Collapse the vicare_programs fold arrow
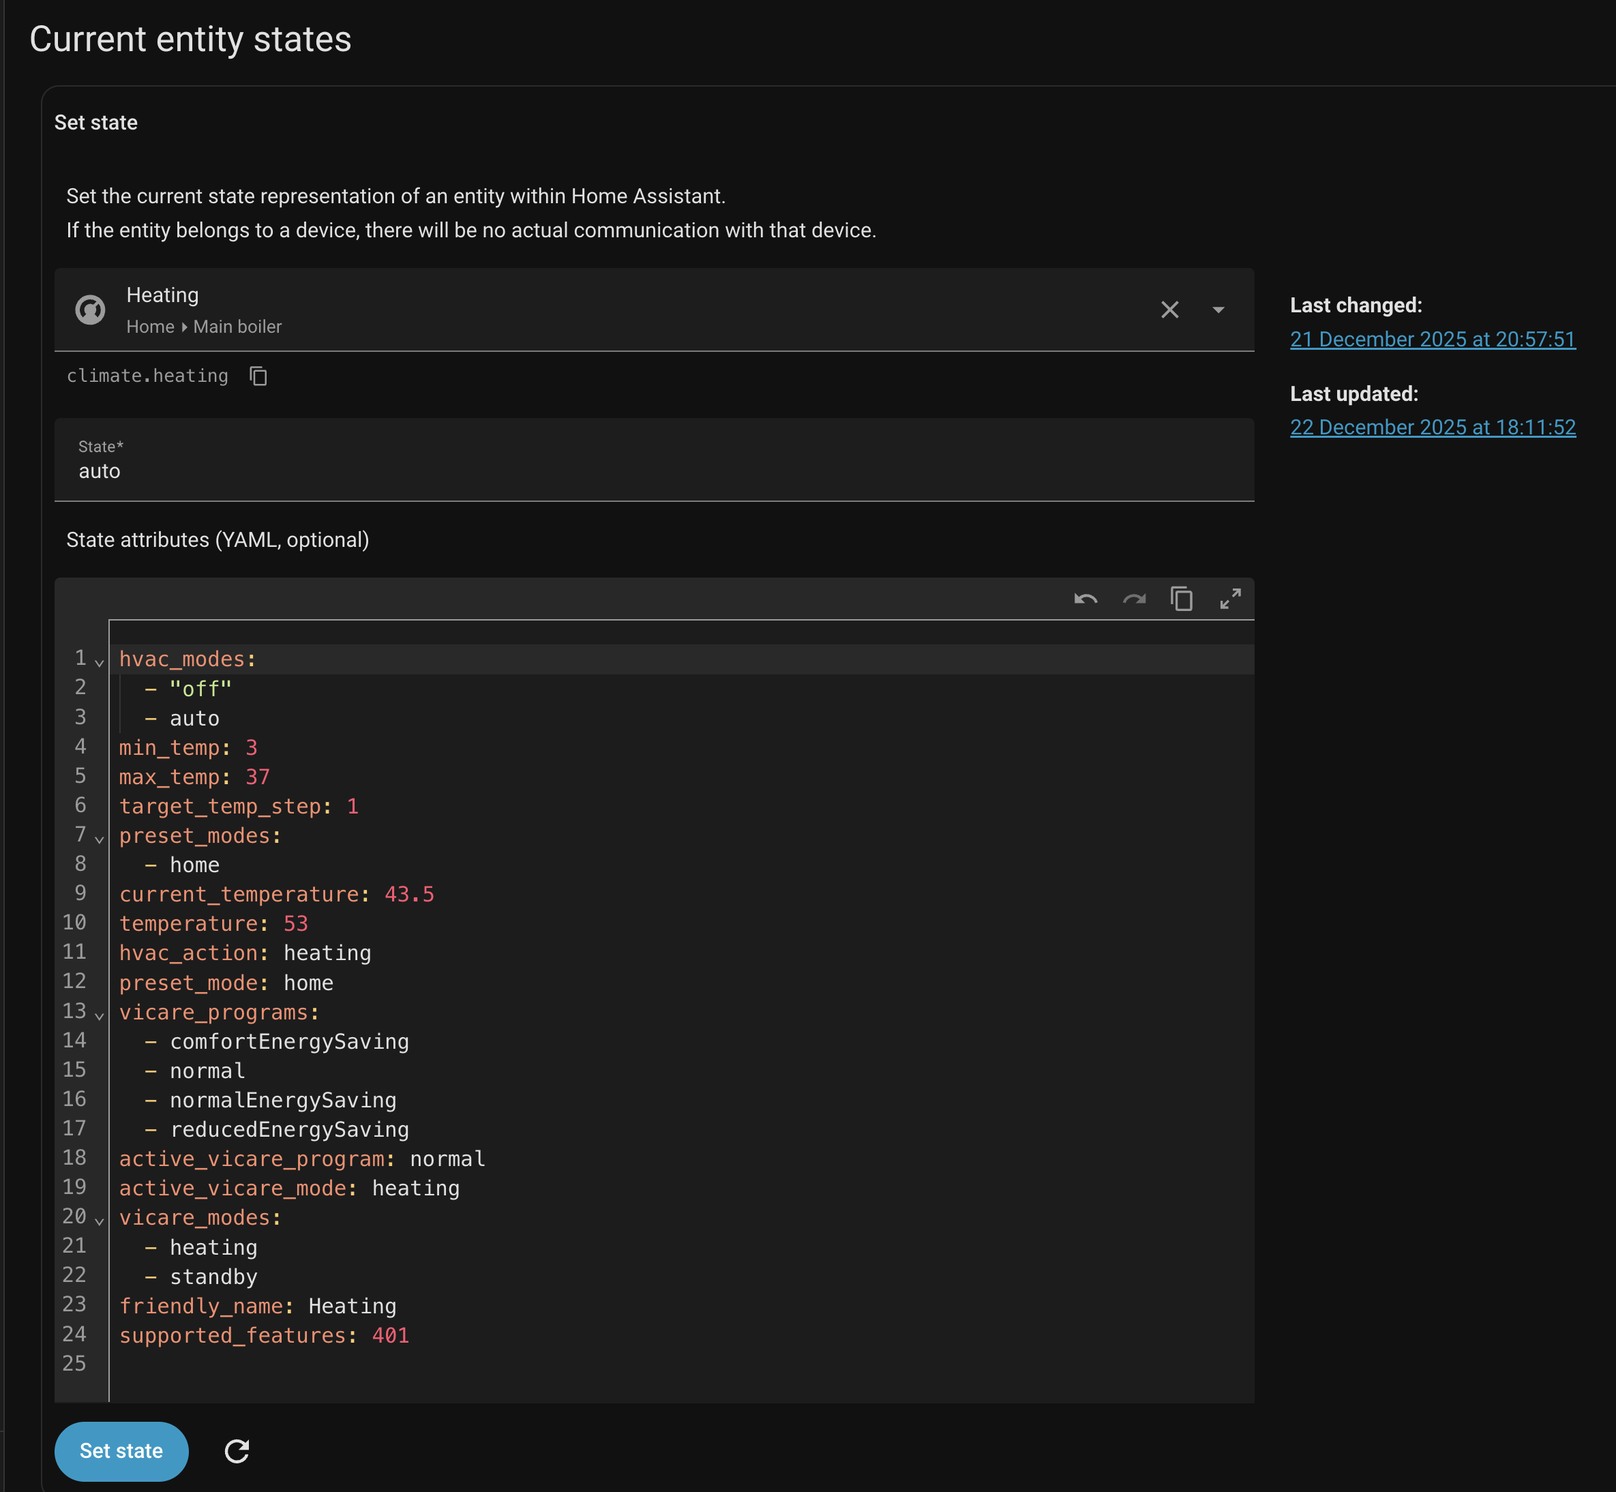This screenshot has height=1492, width=1616. pos(99,1015)
